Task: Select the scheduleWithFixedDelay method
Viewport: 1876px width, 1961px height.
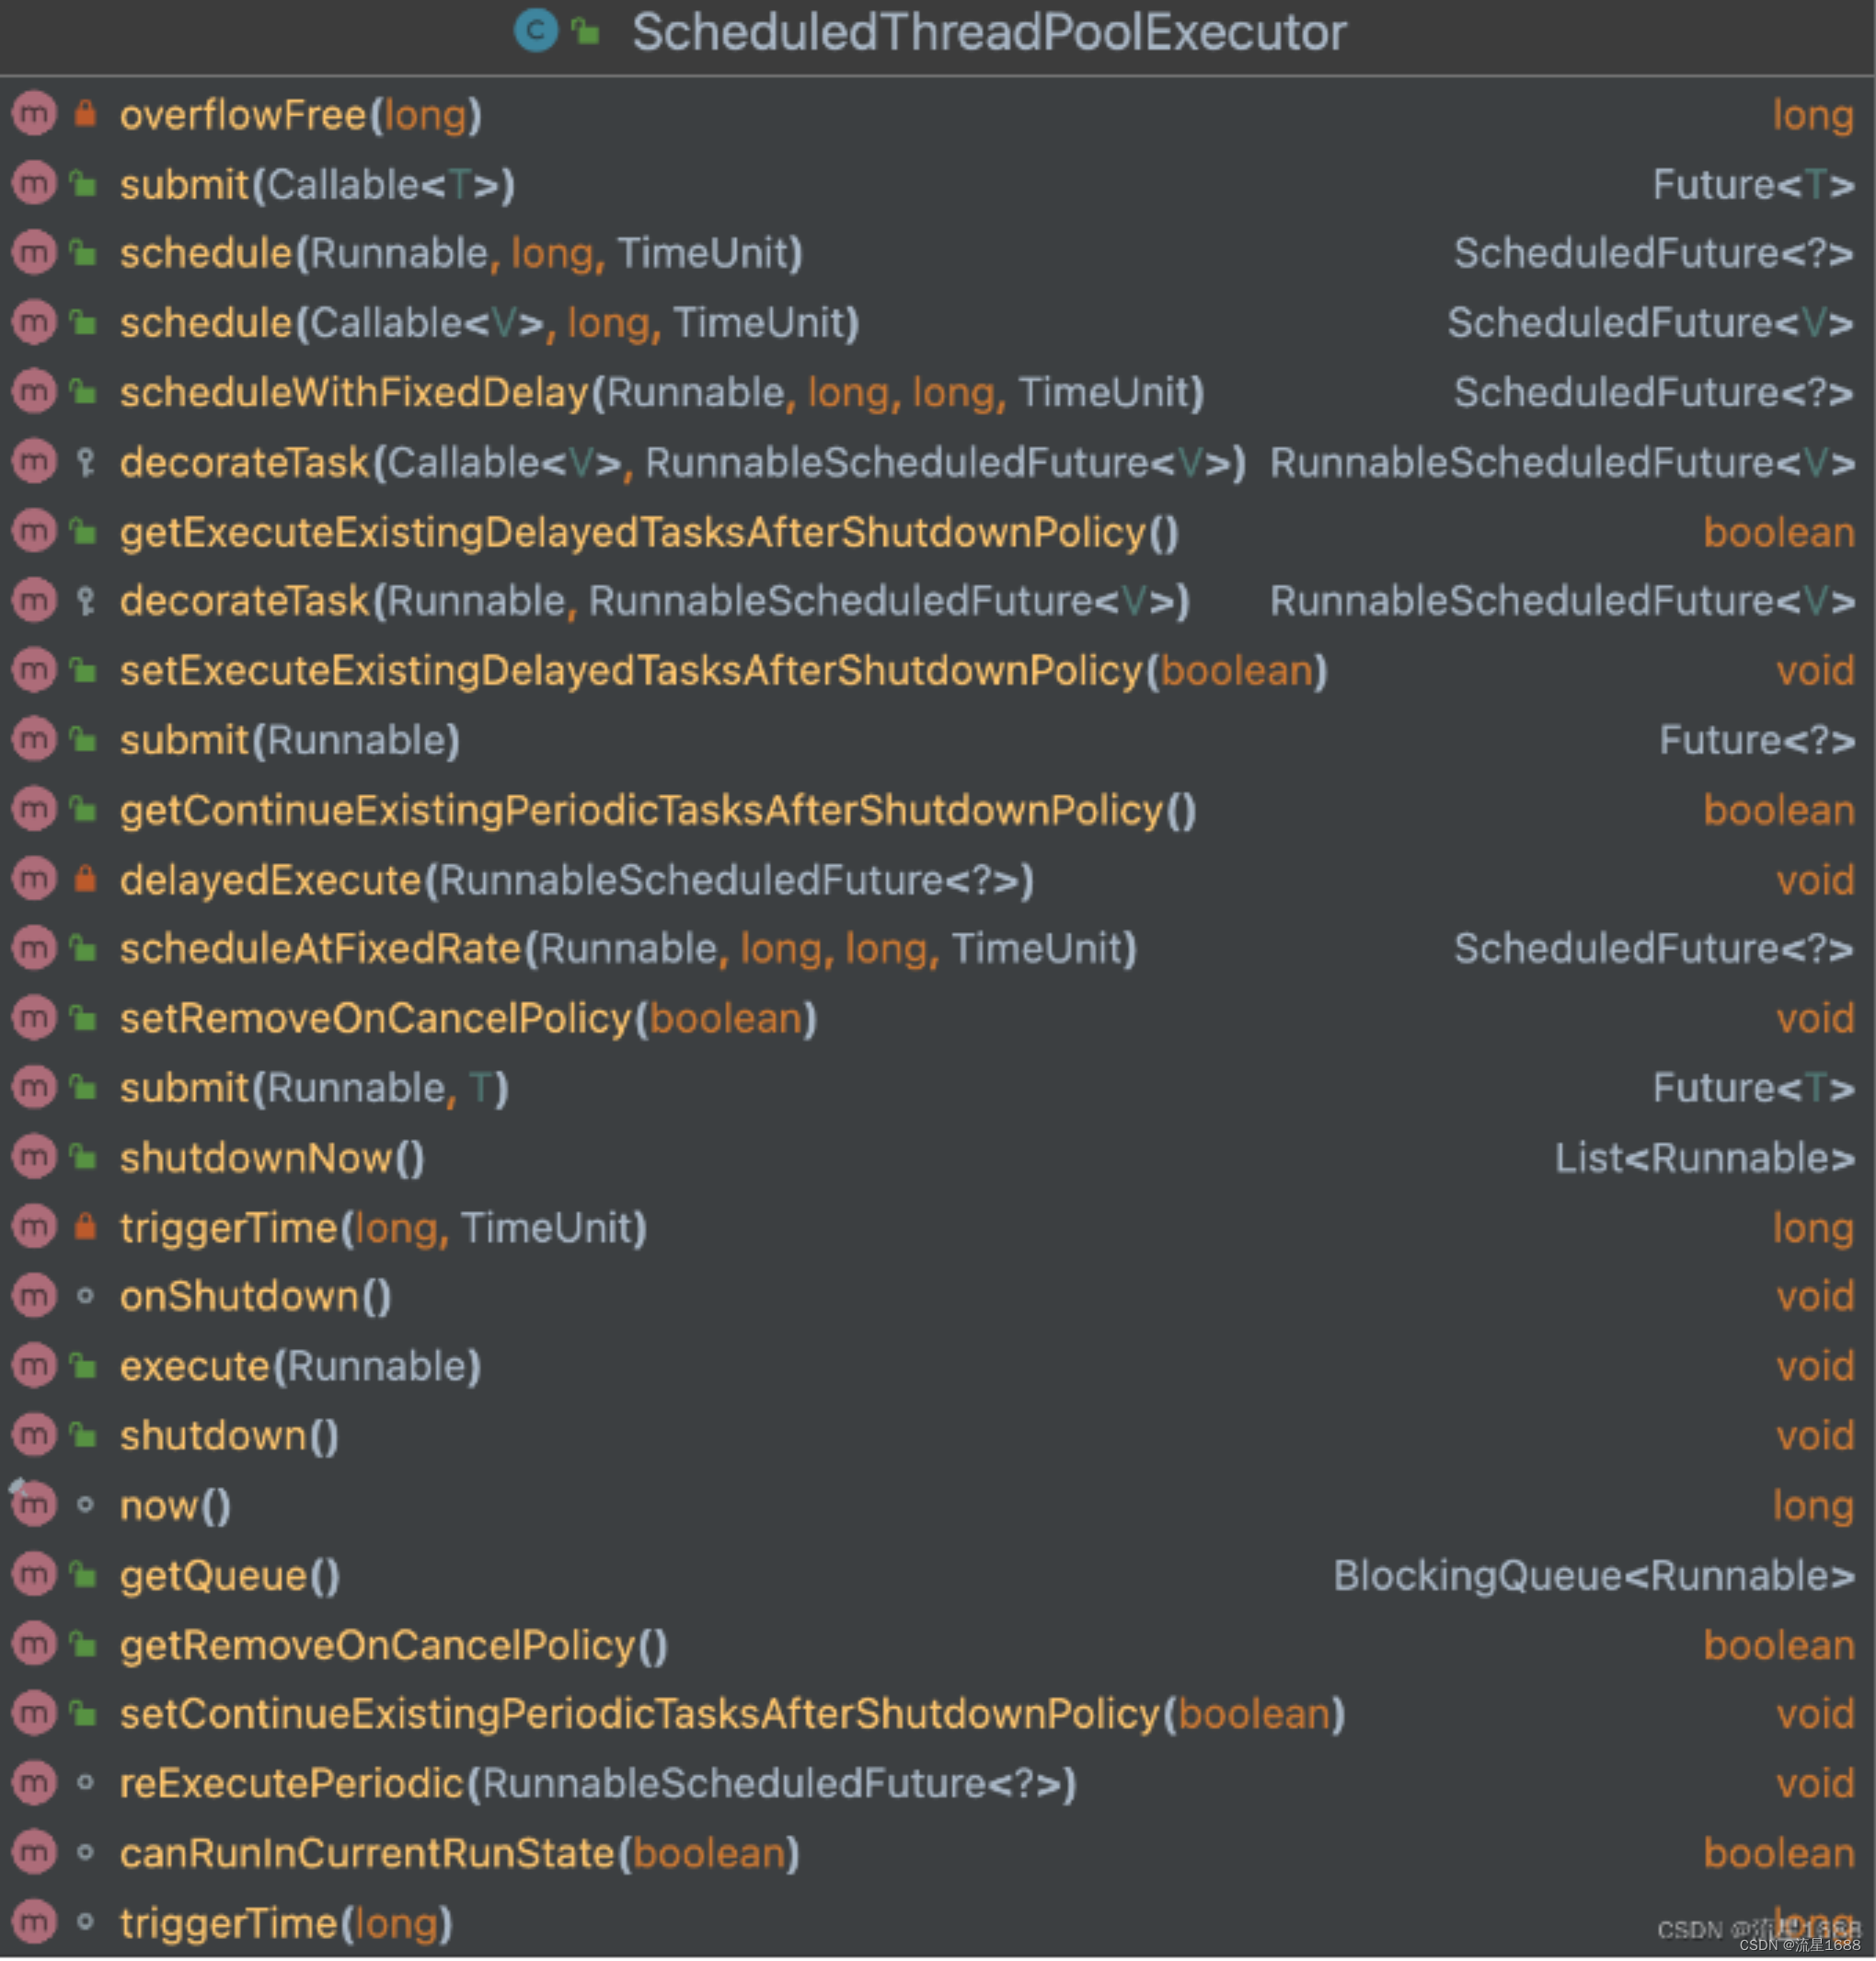Action: click(x=662, y=393)
